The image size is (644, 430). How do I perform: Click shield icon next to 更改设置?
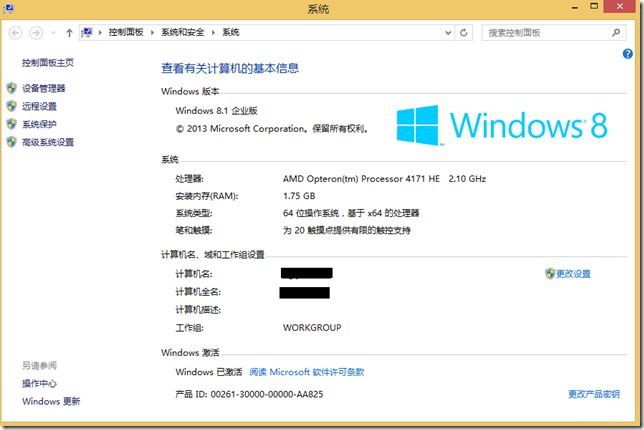(x=550, y=274)
